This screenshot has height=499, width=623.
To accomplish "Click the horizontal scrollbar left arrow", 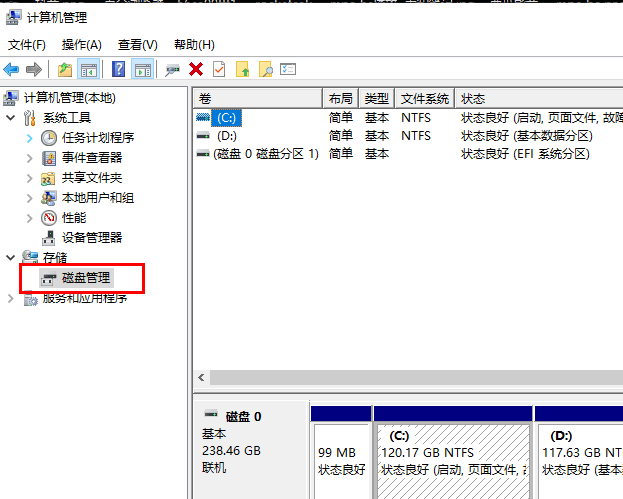I will point(201,377).
